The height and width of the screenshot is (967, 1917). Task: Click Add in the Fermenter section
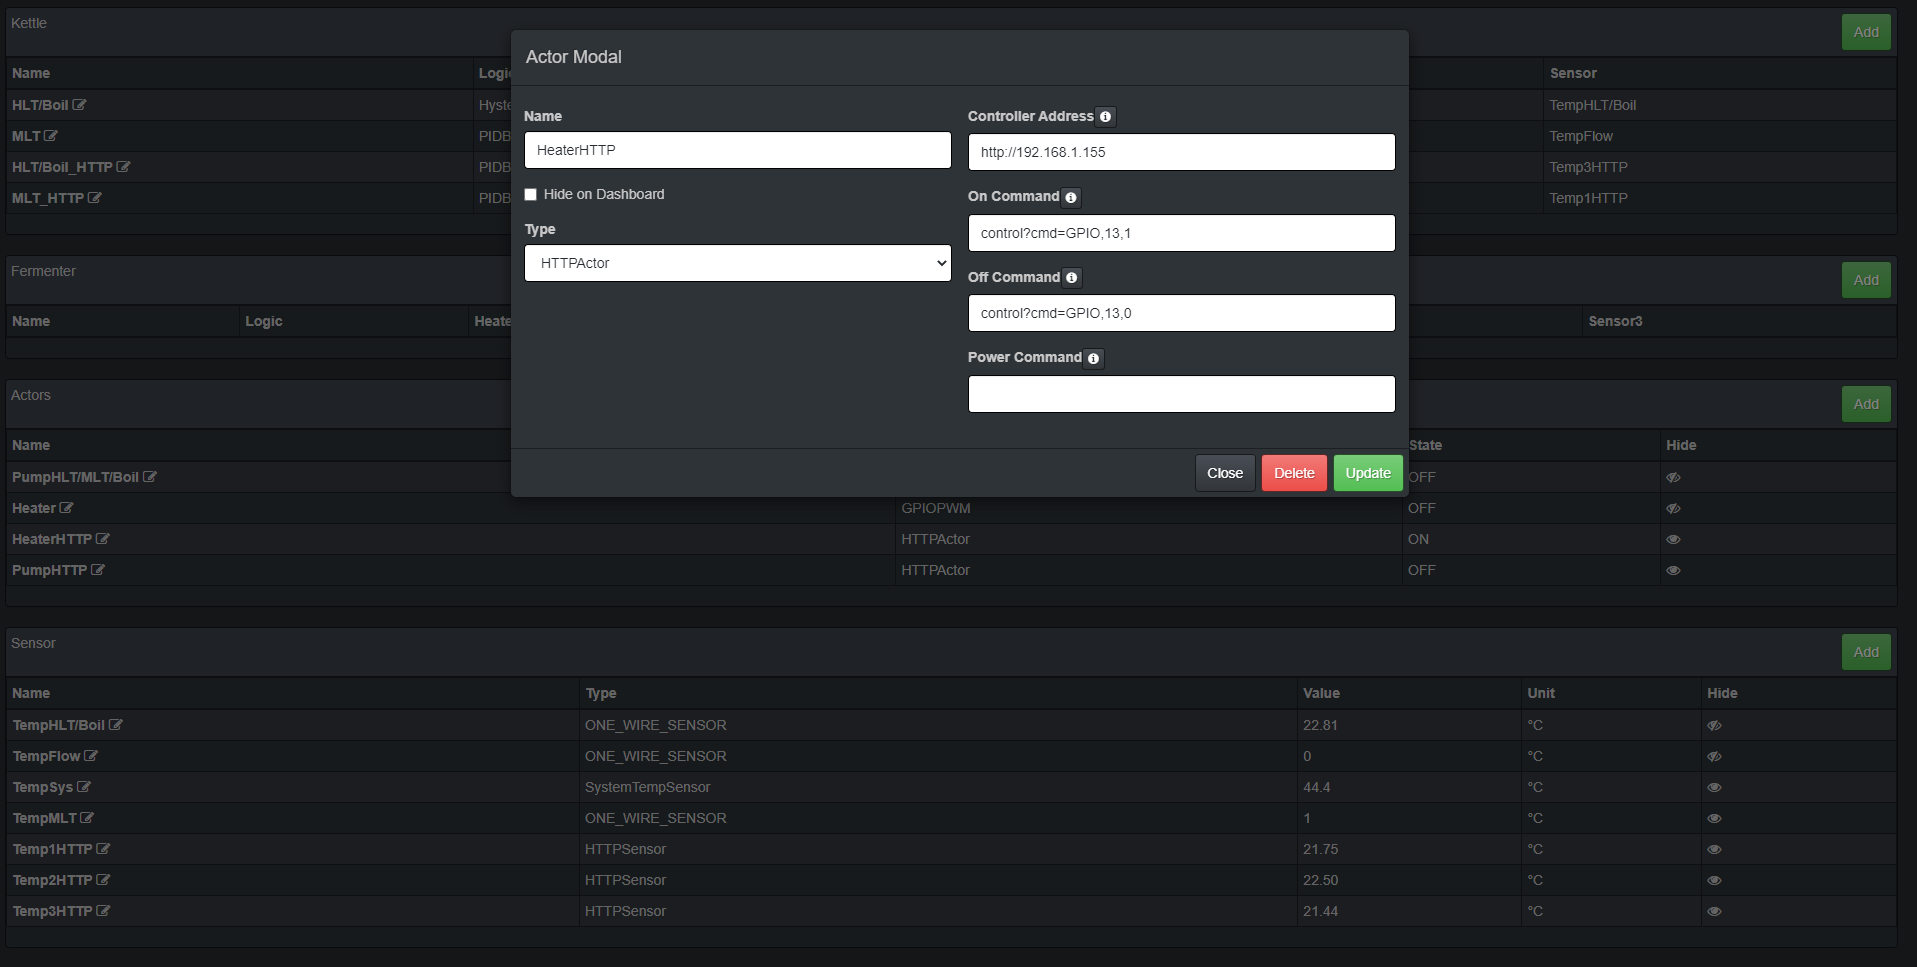(1866, 280)
